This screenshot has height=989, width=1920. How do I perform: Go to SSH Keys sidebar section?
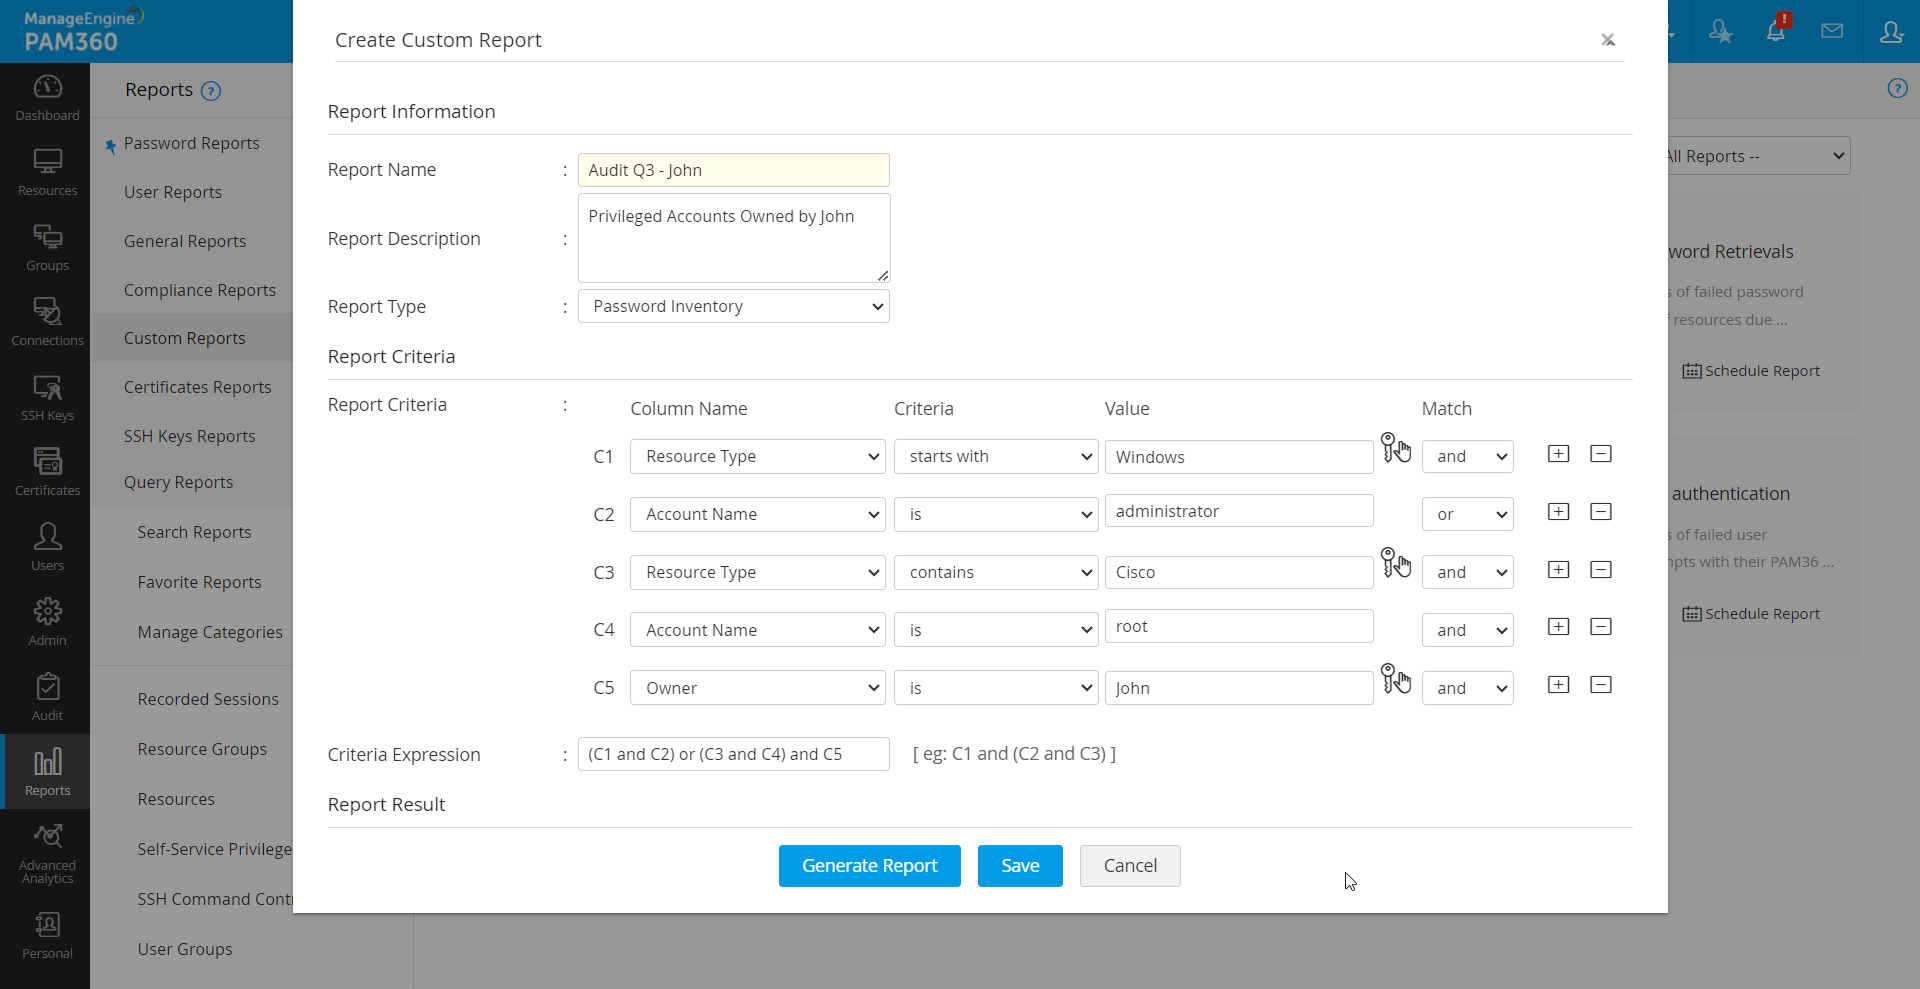(x=47, y=397)
